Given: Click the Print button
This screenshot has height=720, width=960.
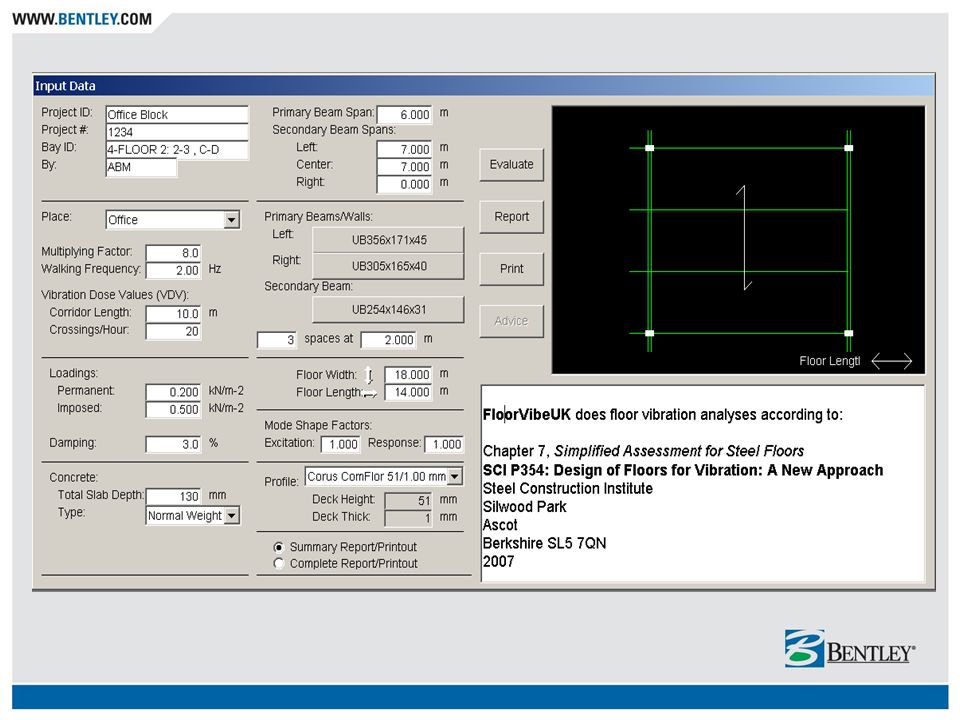Looking at the screenshot, I should 511,269.
